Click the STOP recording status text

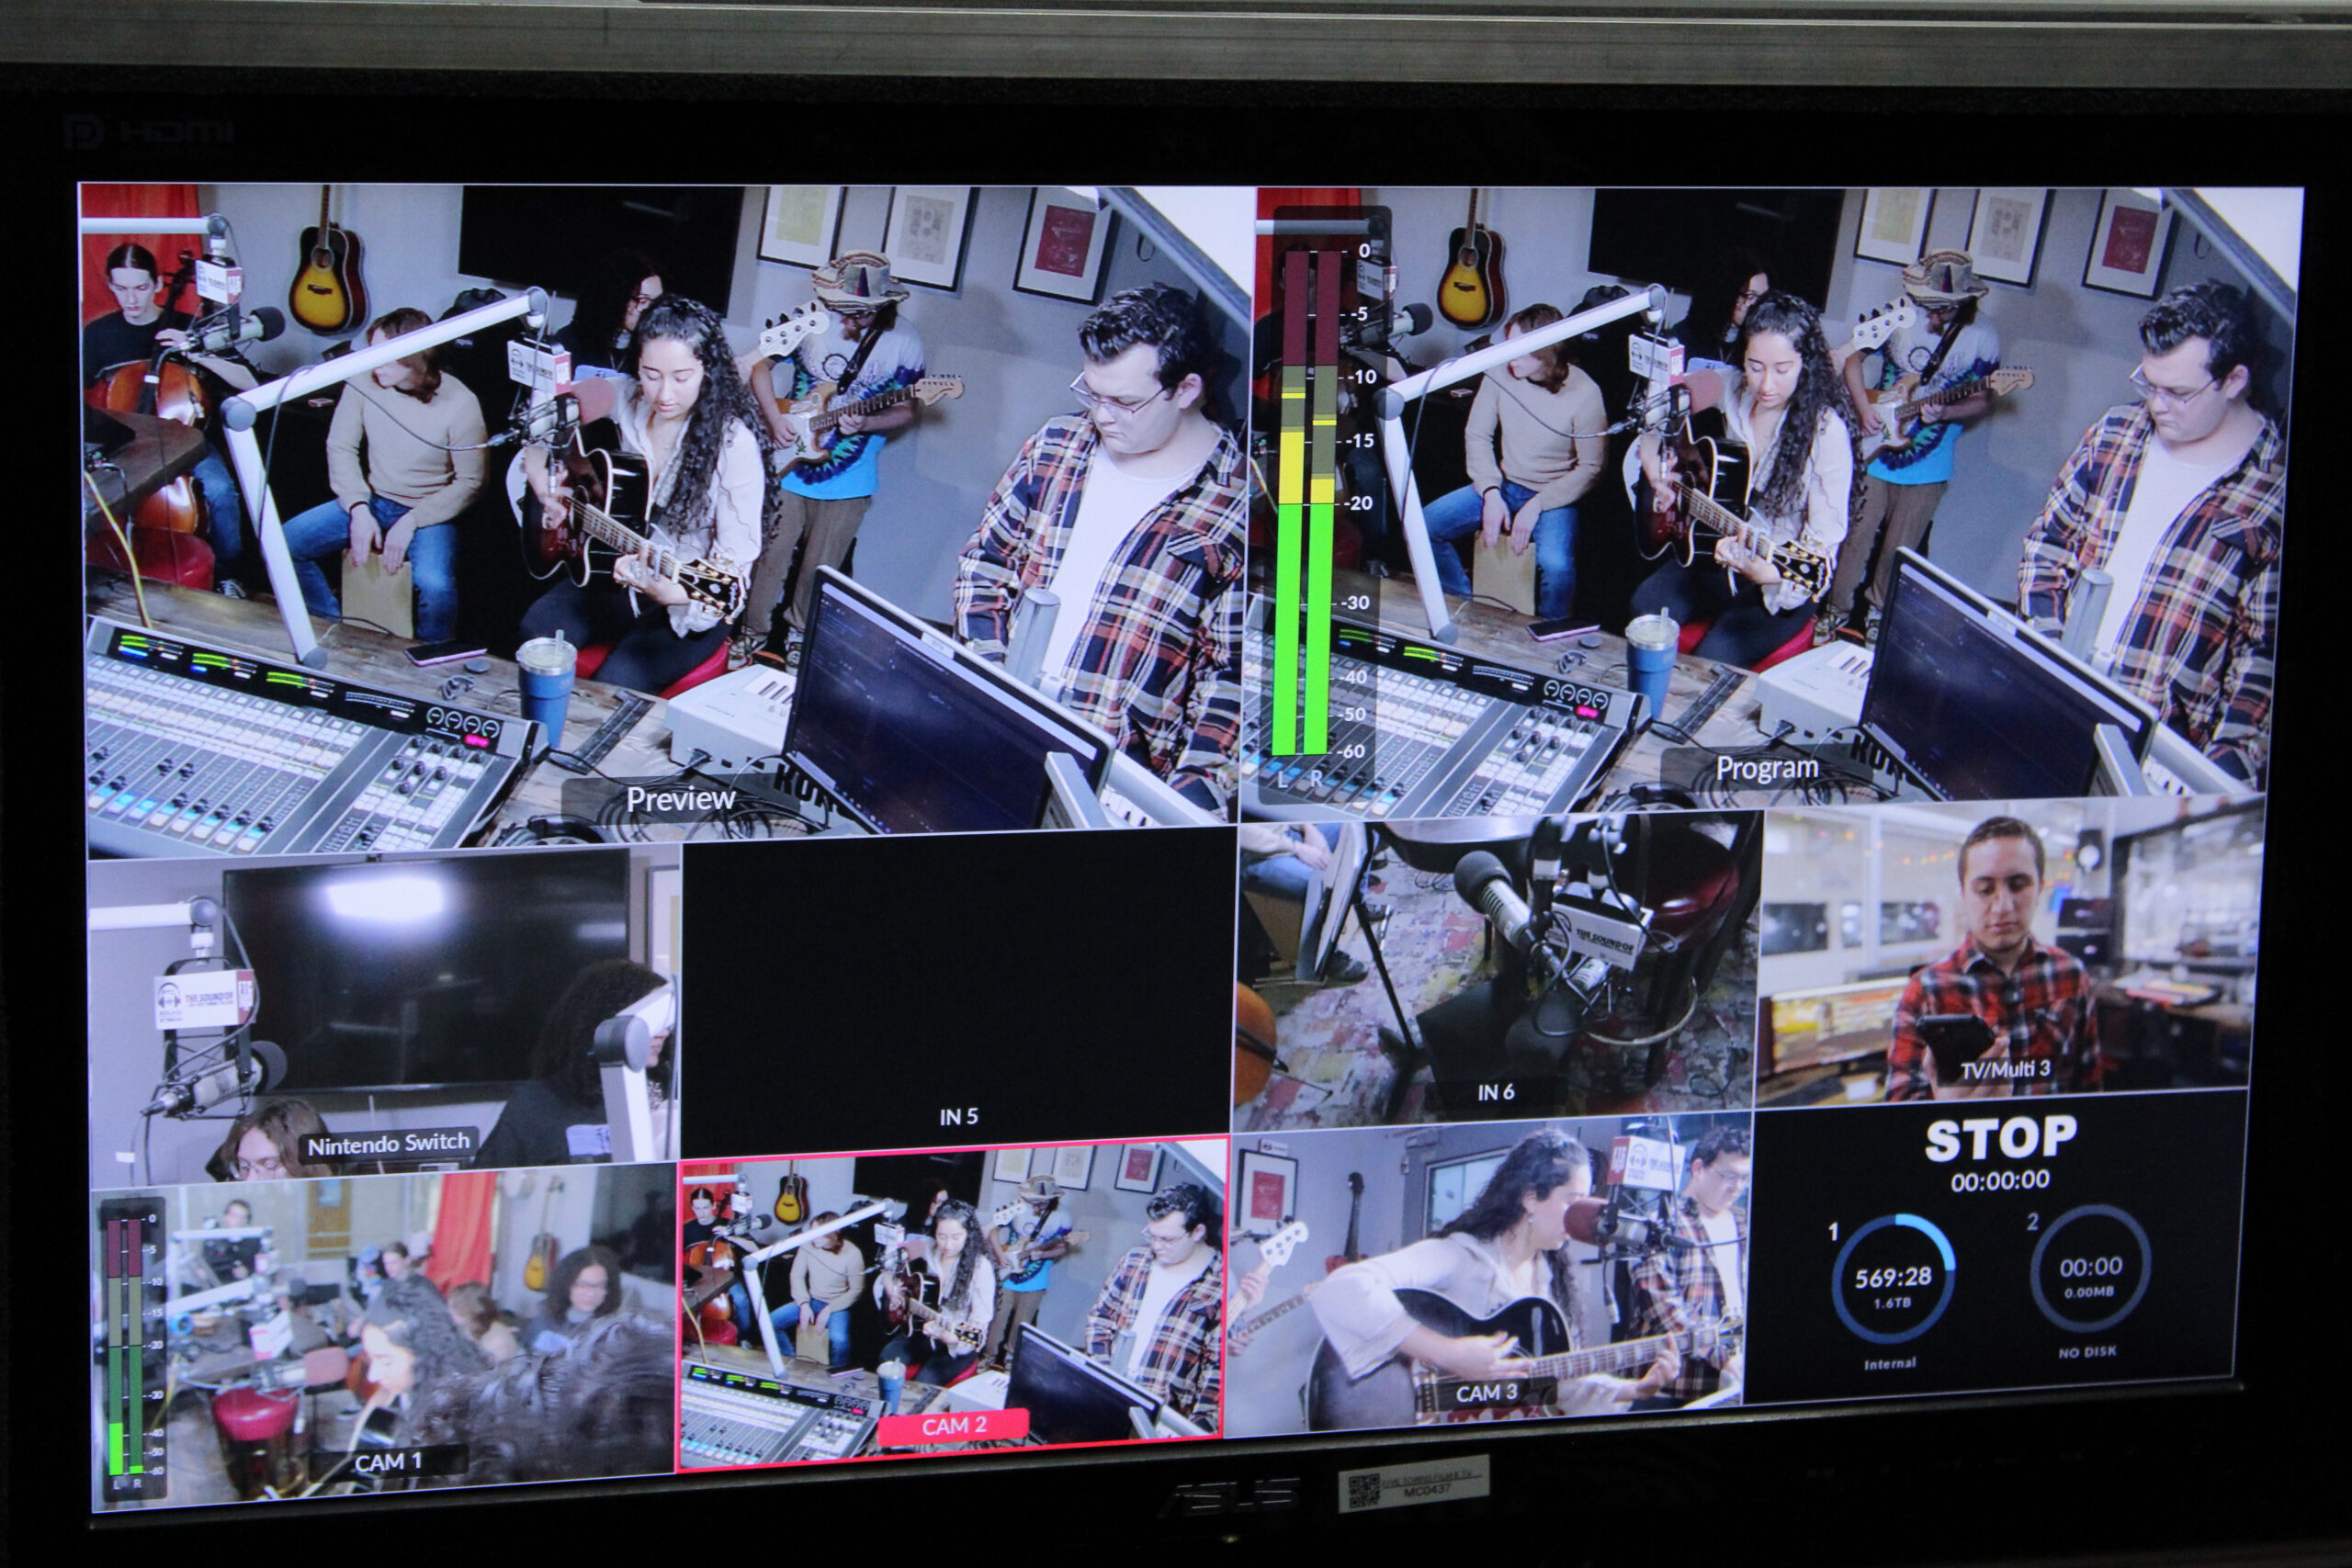pos(2000,1139)
